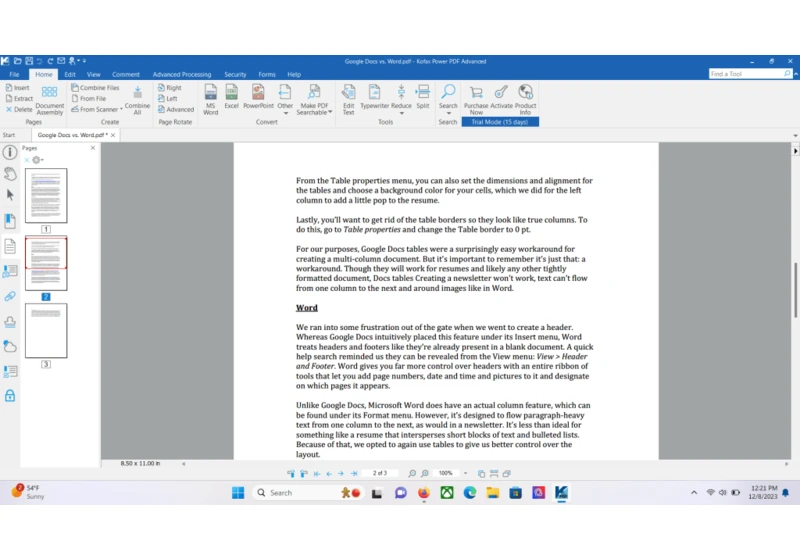Viewport: 800px width, 560px height.
Task: Delete pages using the Delete button
Action: pos(19,109)
